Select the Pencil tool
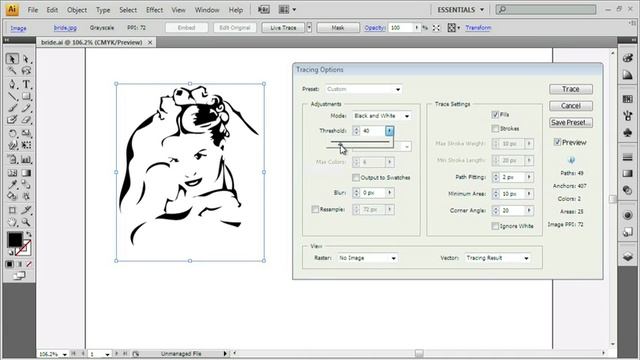The image size is (640, 360). click(x=26, y=108)
